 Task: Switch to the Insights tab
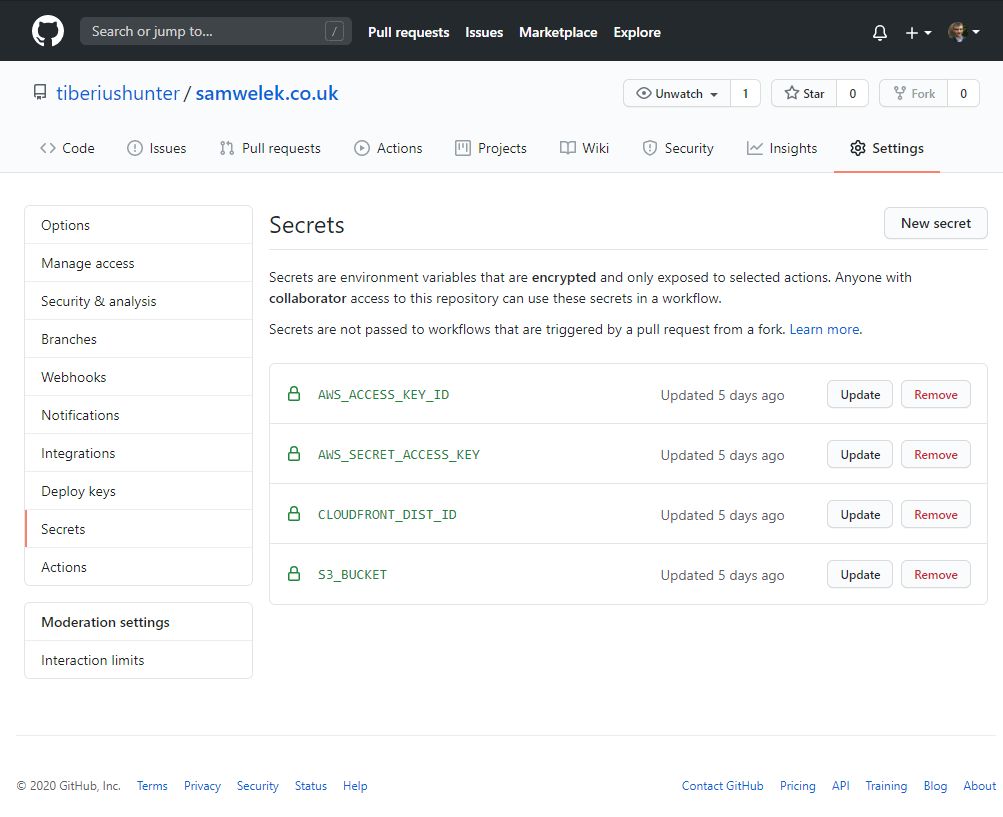[x=782, y=148]
